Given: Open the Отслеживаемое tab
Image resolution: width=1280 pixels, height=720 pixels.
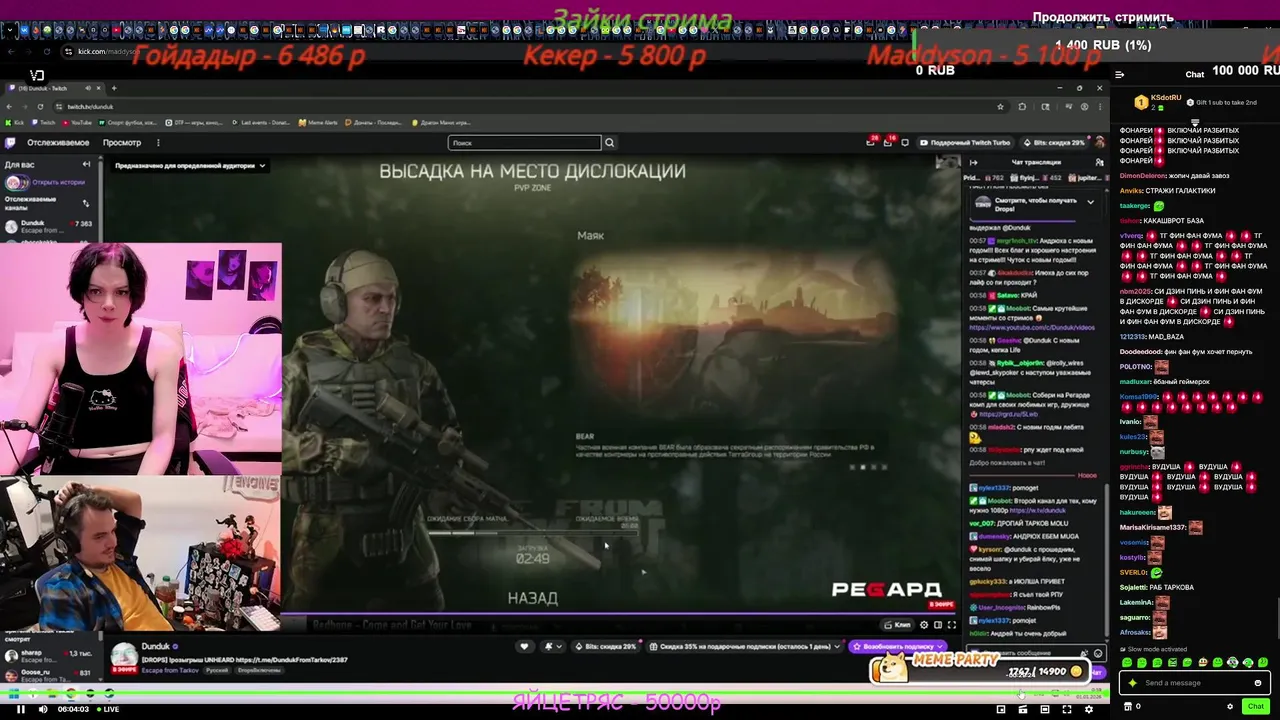Looking at the screenshot, I should [x=58, y=143].
